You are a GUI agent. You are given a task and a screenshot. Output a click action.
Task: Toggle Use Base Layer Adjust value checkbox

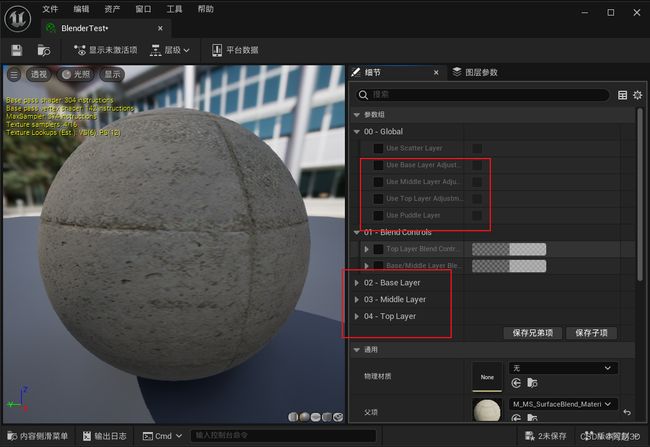(x=477, y=165)
